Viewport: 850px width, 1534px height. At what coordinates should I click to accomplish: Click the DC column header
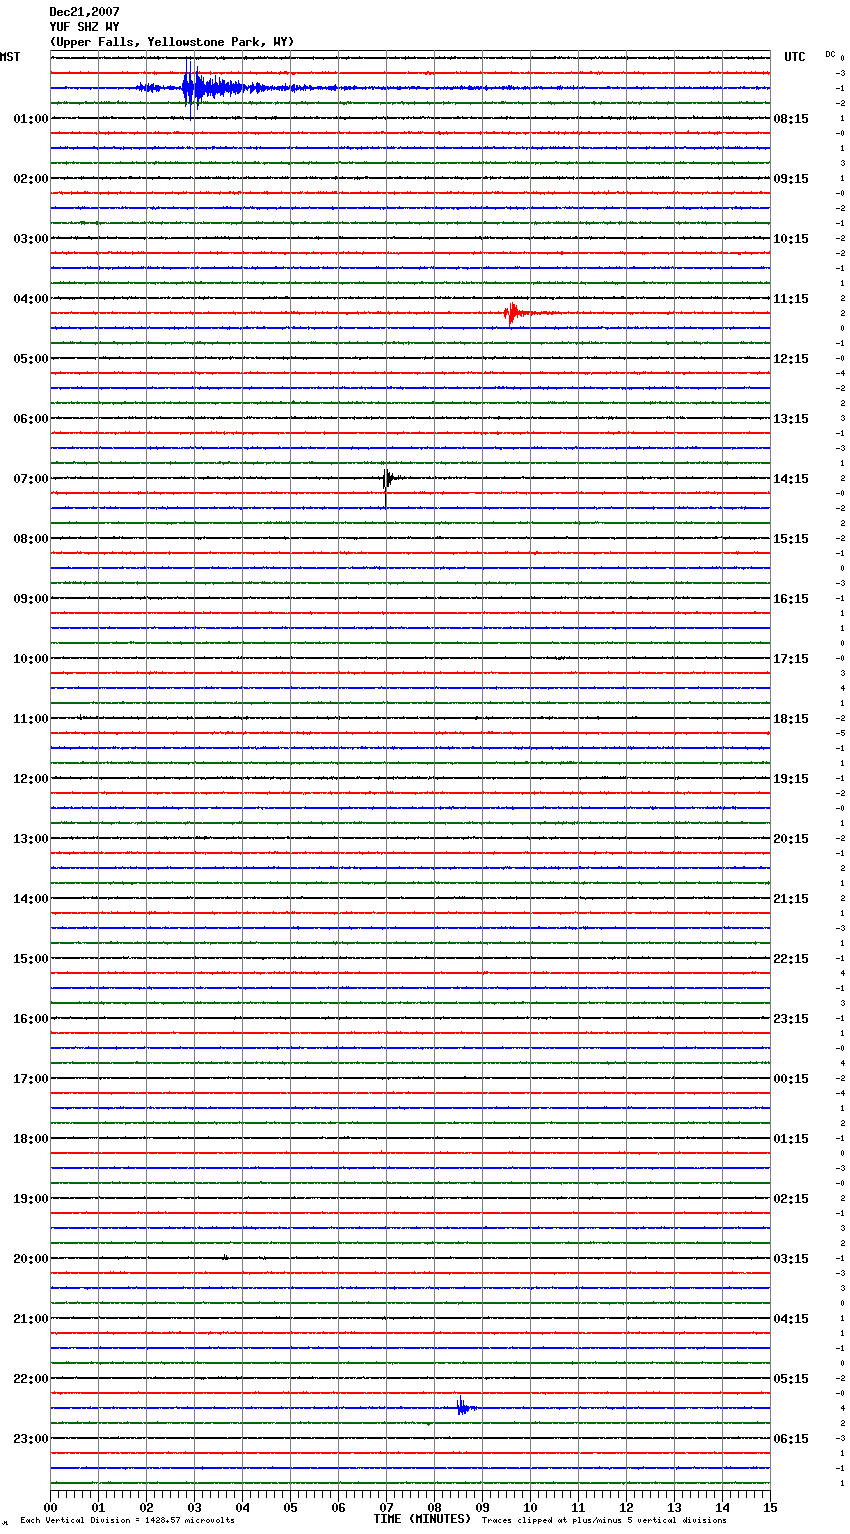pyautogui.click(x=830, y=53)
